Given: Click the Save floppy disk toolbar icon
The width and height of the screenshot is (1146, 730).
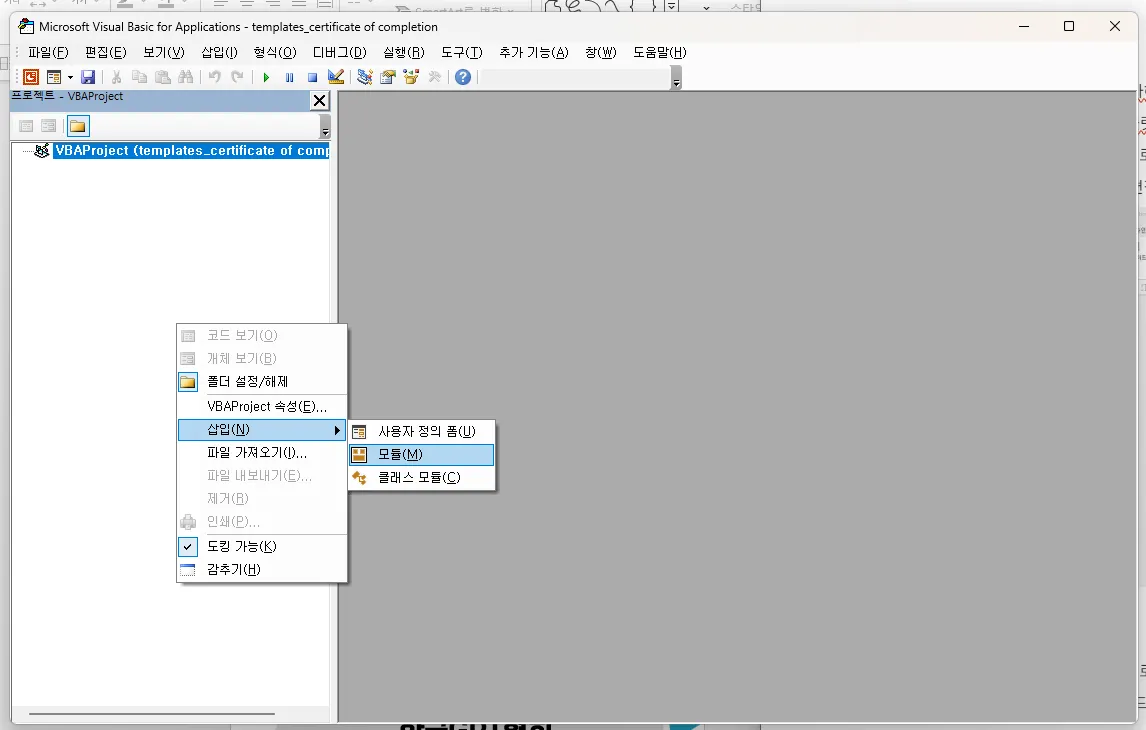Looking at the screenshot, I should click(88, 77).
